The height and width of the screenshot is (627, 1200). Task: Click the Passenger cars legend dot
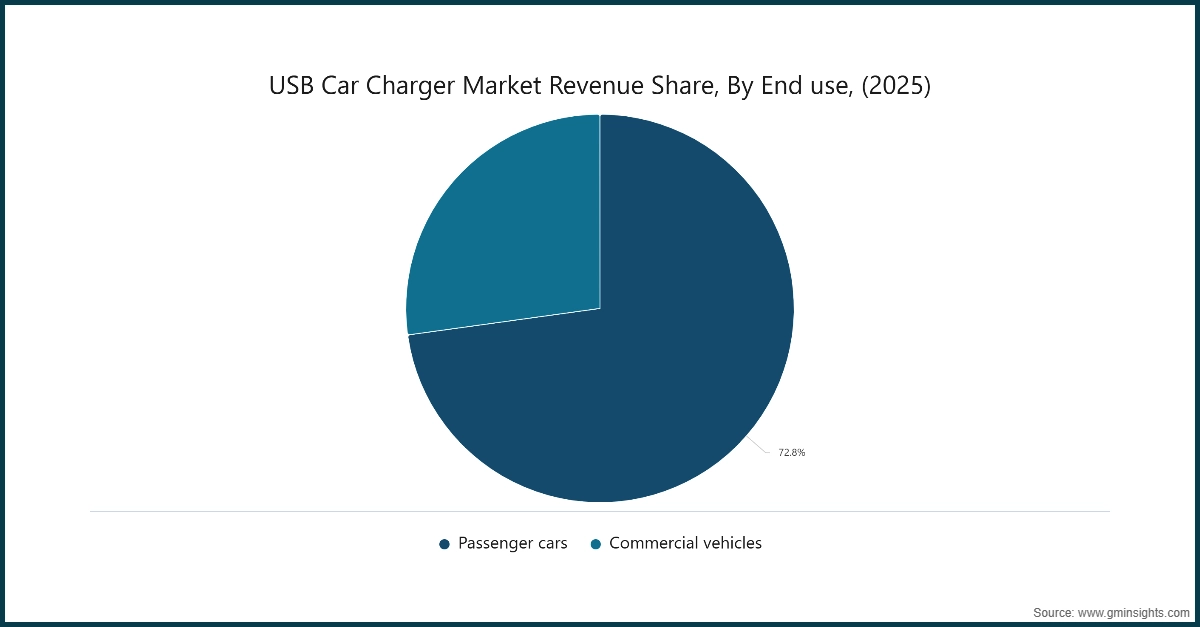click(x=444, y=544)
